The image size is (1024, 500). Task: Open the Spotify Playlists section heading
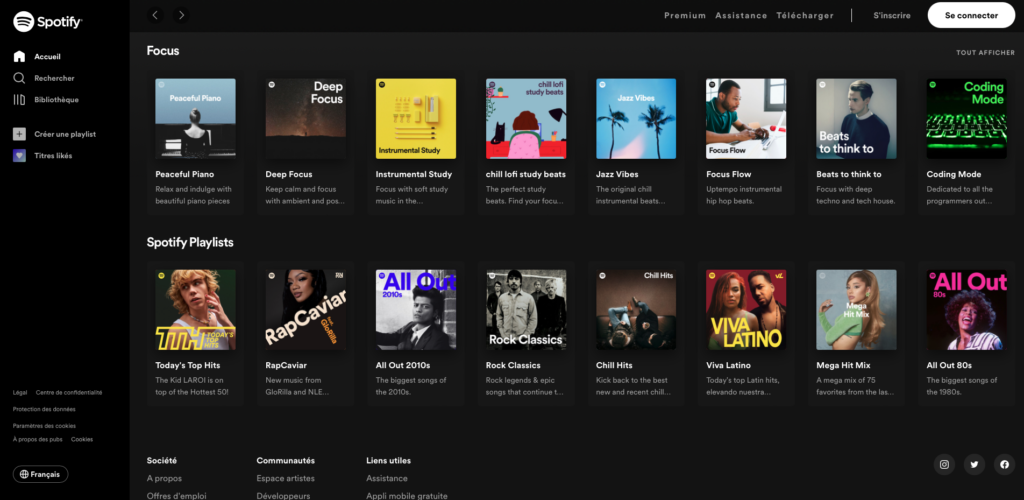[190, 242]
